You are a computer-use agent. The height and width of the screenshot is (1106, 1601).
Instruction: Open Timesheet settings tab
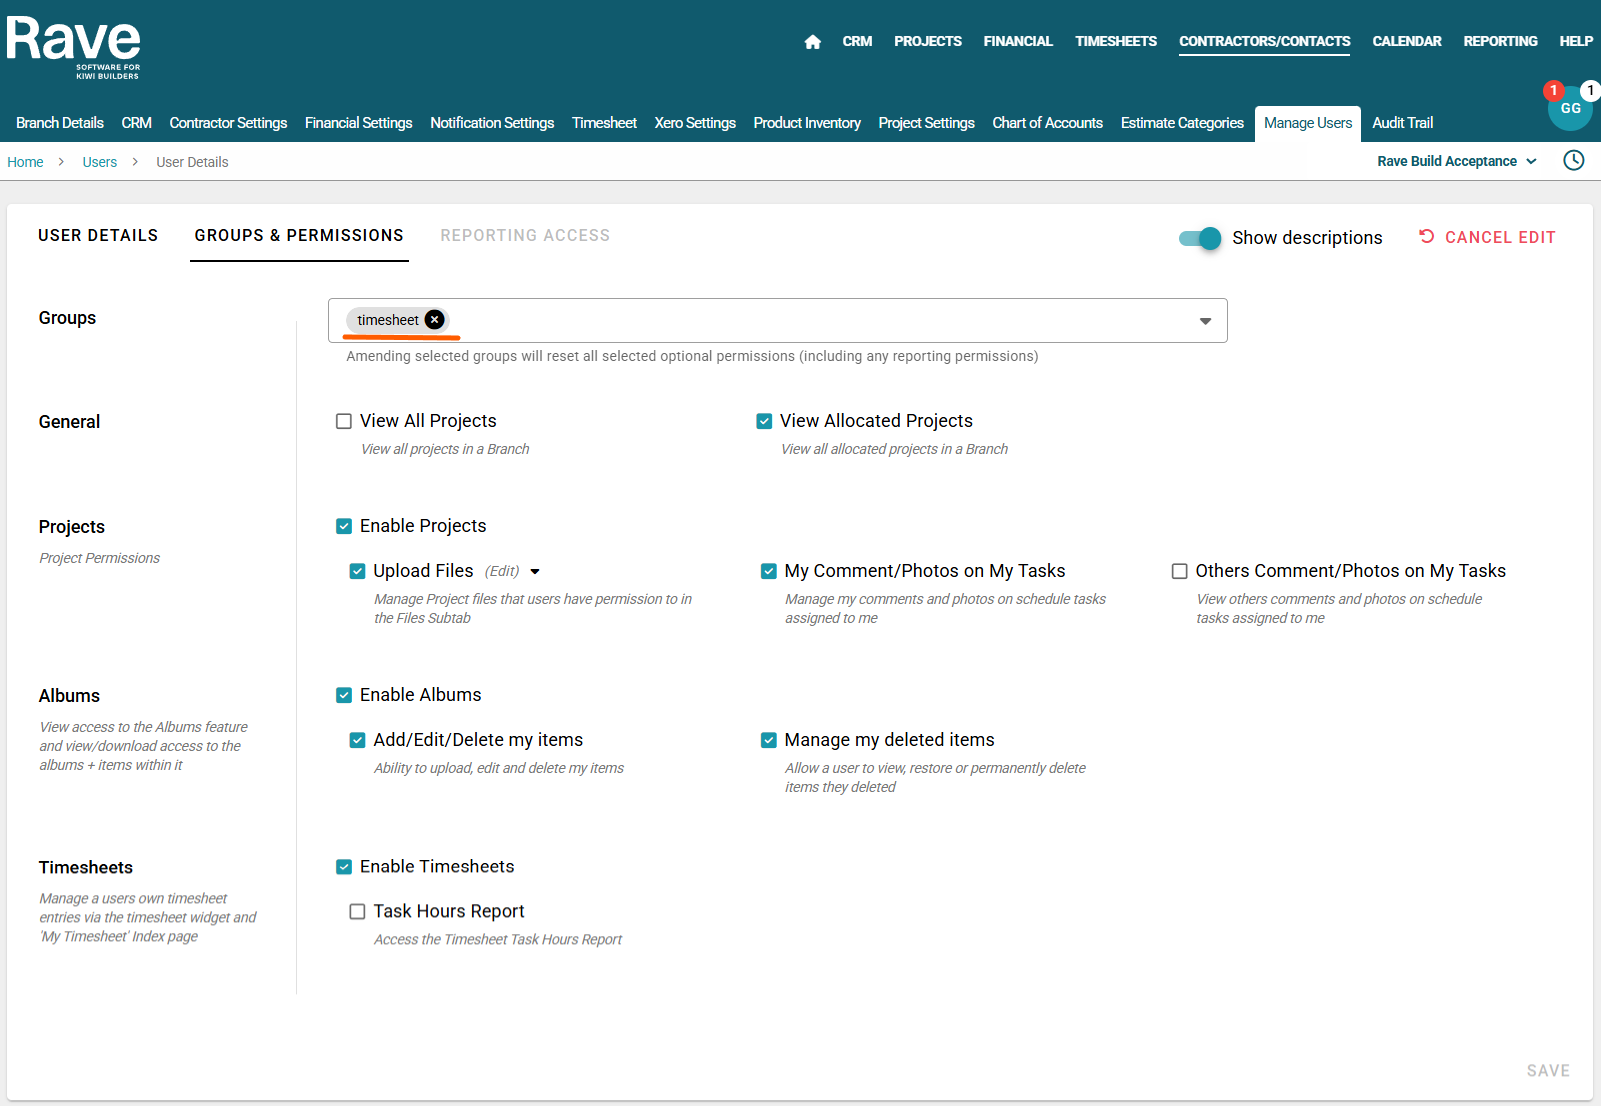point(604,123)
